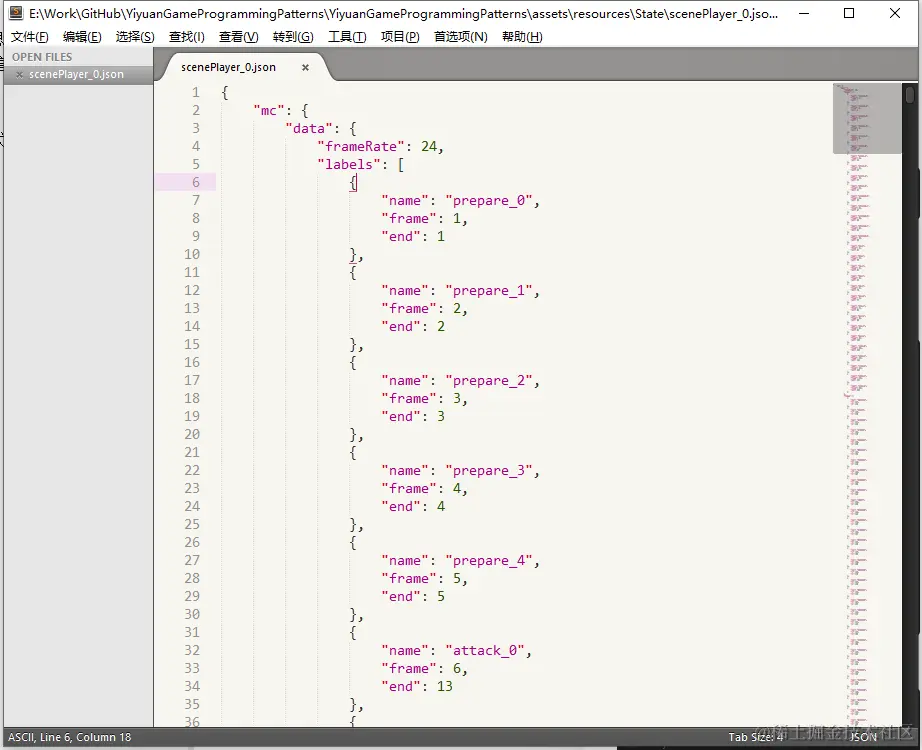Open the 工具(T) menu
The image size is (922, 750).
coord(347,37)
